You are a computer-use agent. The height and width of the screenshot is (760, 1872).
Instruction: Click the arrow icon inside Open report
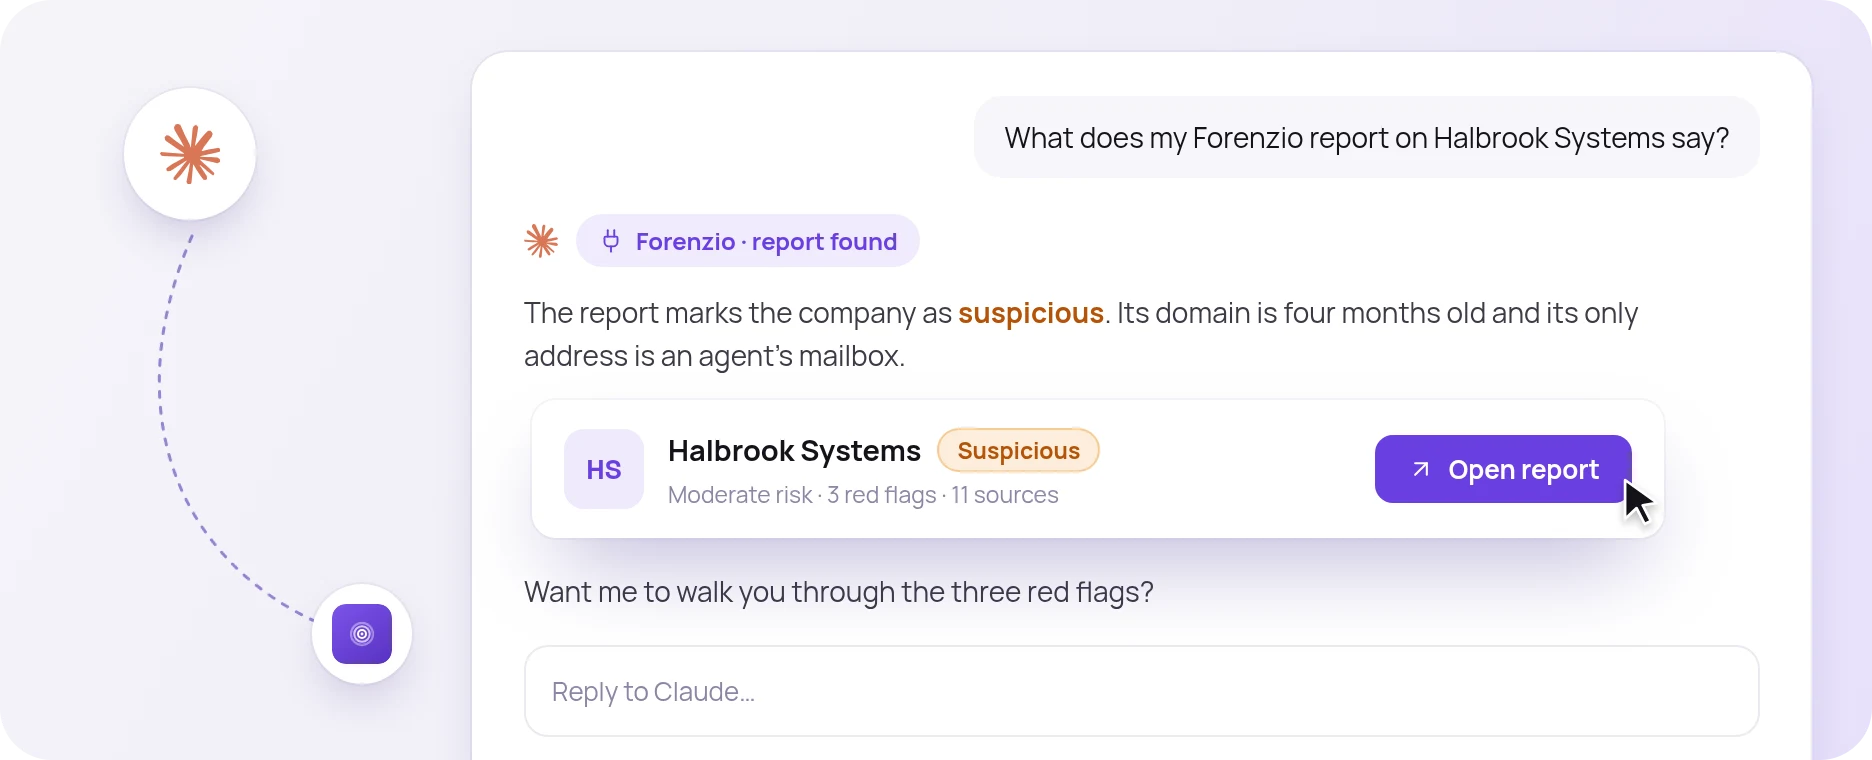(1421, 469)
